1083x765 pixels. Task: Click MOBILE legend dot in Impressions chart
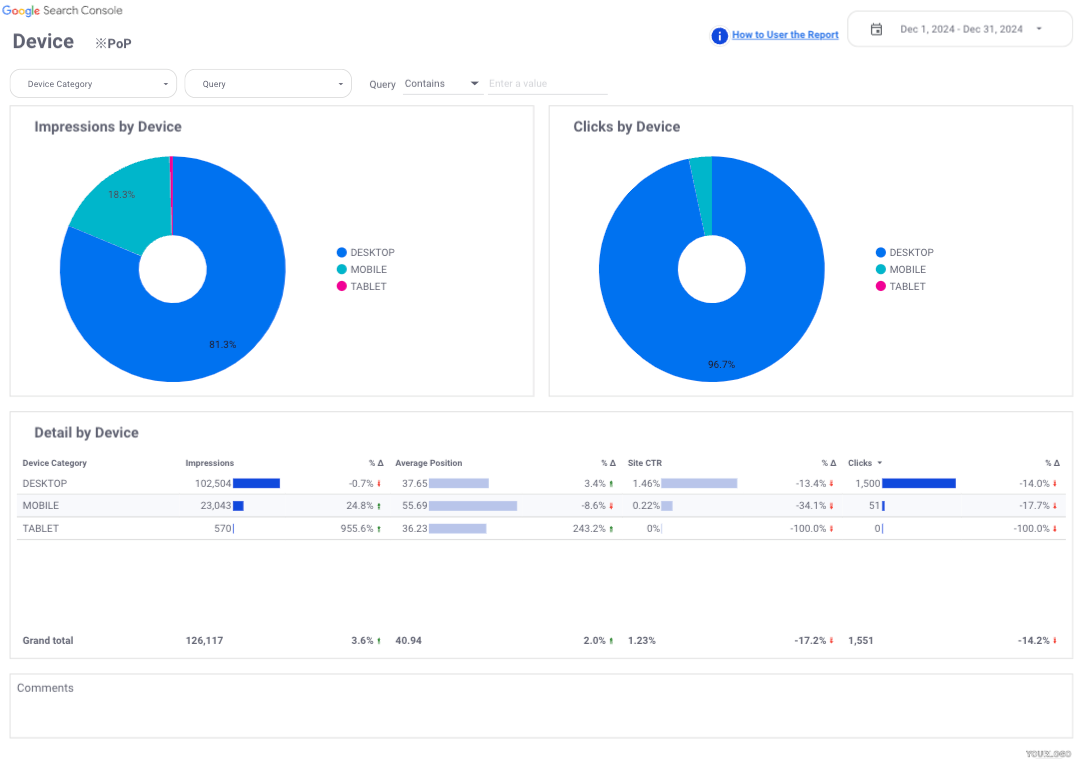[342, 270]
